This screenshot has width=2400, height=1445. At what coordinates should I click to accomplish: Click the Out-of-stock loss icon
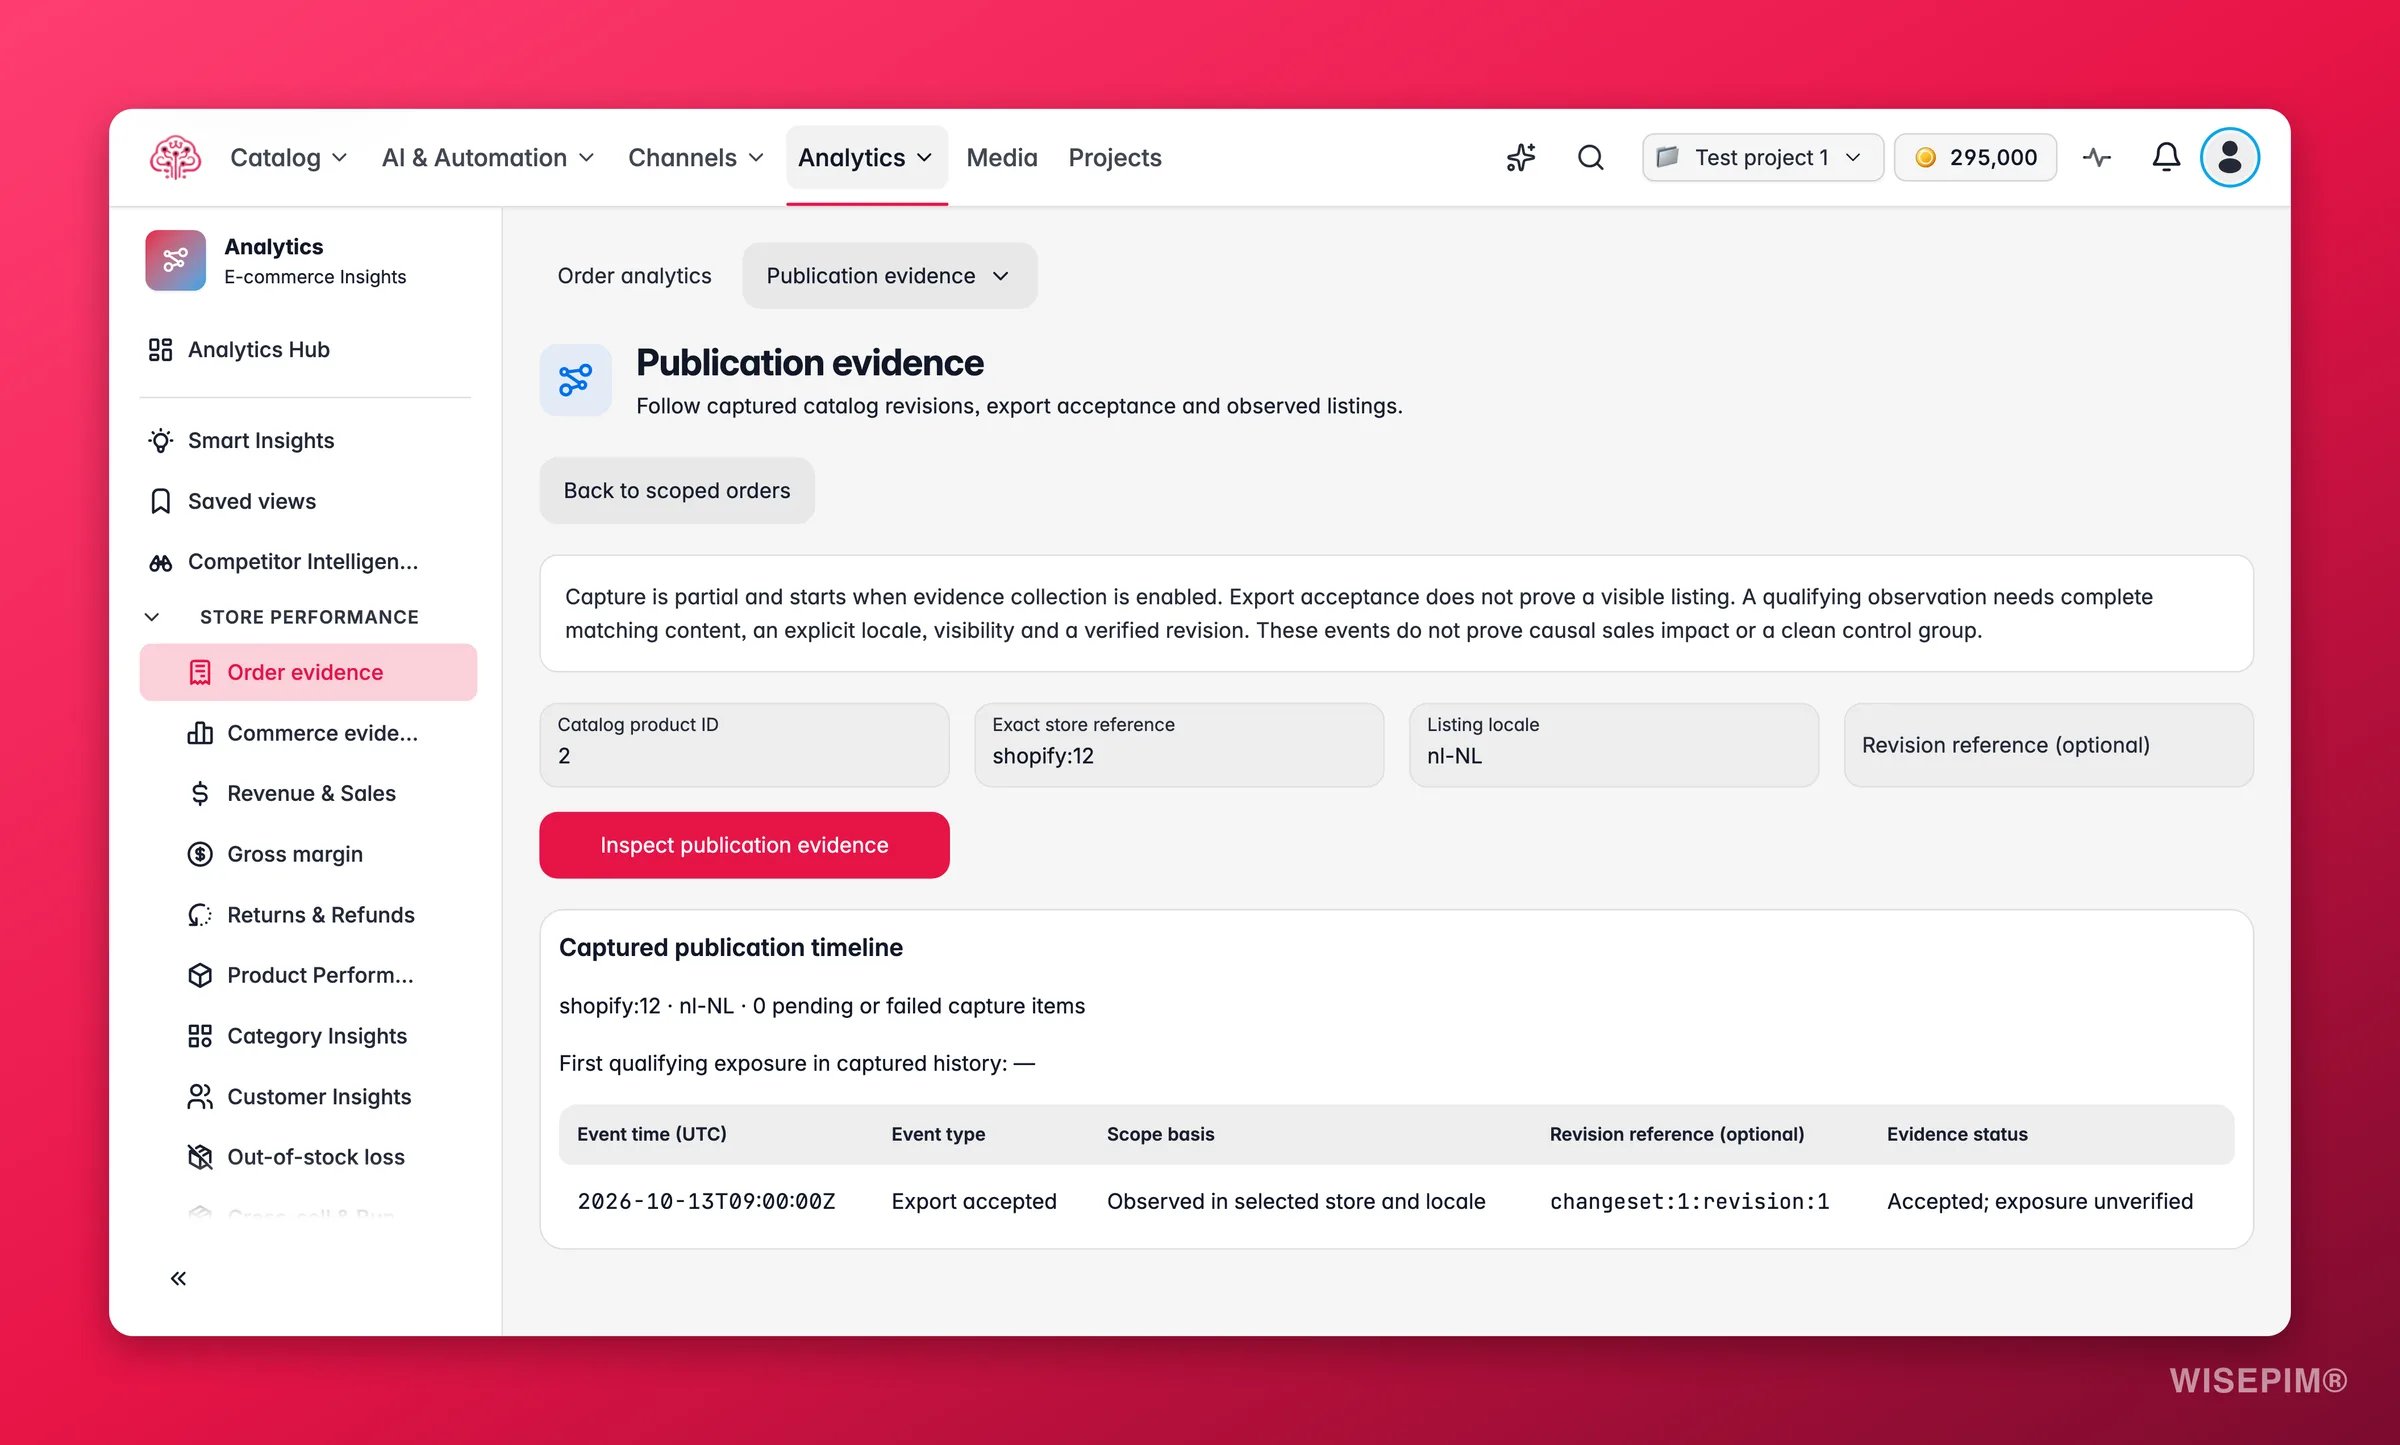200,1157
